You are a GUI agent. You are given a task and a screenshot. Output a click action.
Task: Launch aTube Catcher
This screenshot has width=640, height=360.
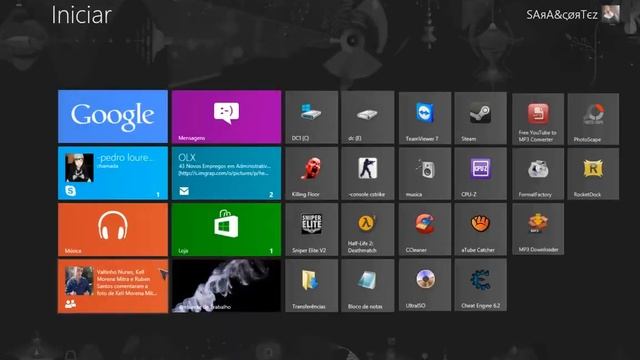(x=480, y=229)
